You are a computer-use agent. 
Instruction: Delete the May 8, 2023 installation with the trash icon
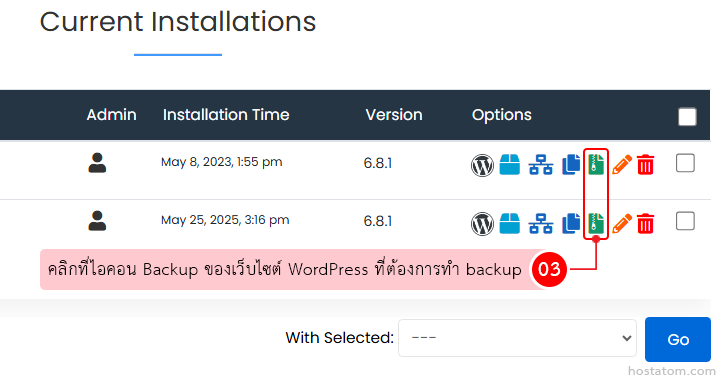(x=646, y=165)
